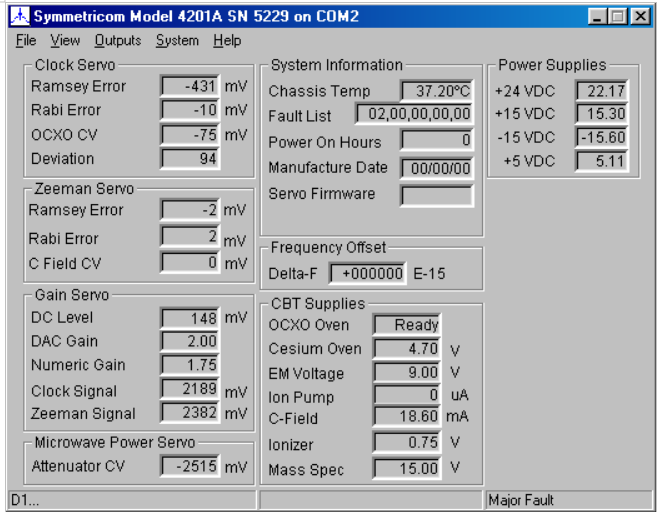Open the Help menu
Image resolution: width=658 pixels, height=512 pixels.
pos(227,41)
